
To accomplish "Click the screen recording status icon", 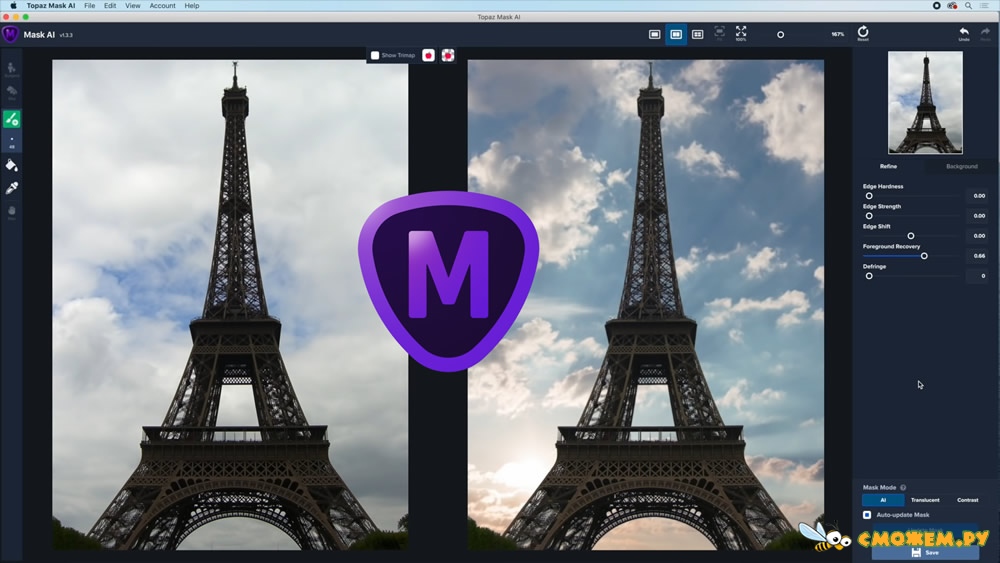I will coord(936,6).
